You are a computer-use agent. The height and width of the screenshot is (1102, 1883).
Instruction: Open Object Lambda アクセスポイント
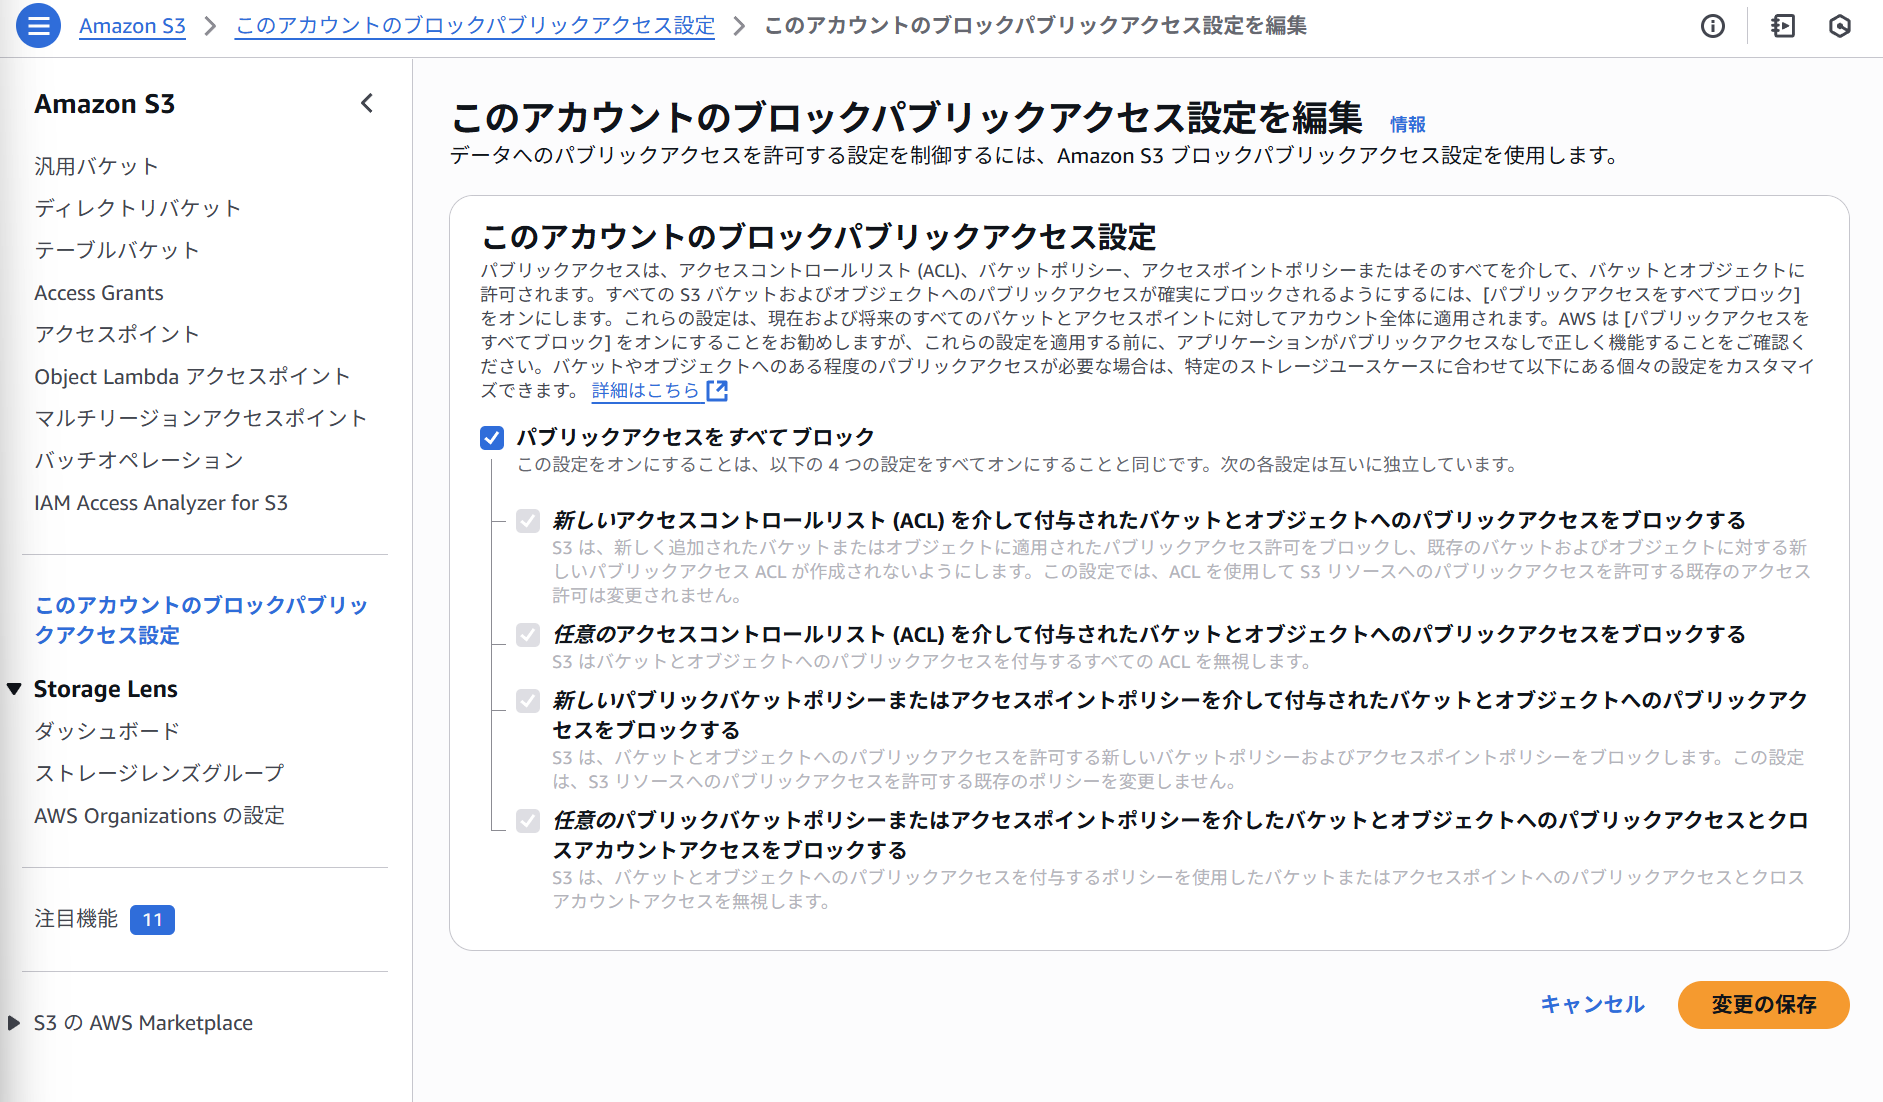192,376
